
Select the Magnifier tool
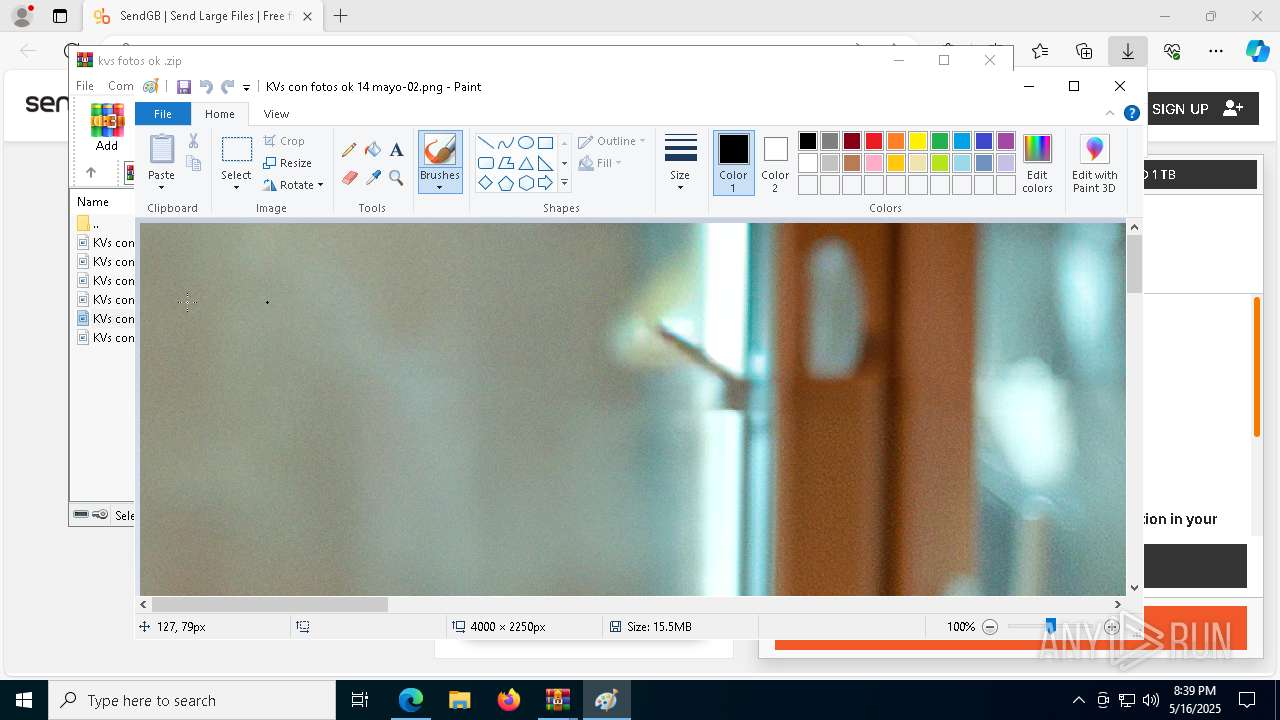point(396,178)
